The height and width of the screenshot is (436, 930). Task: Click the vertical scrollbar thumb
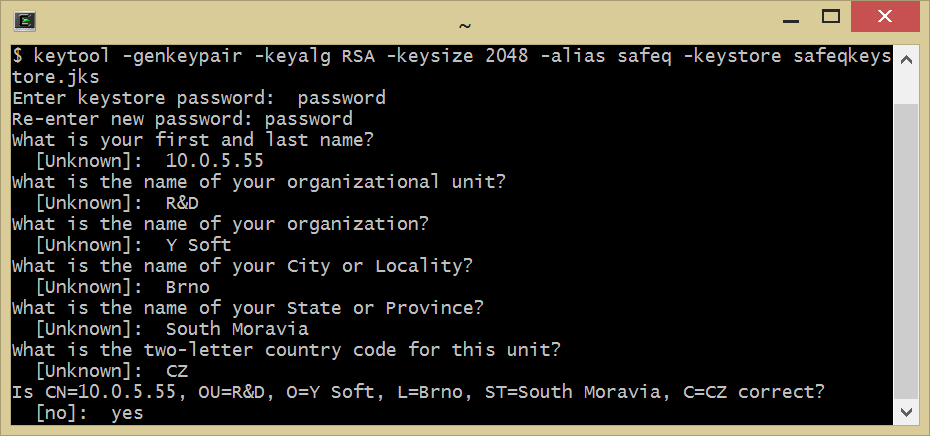point(904,250)
